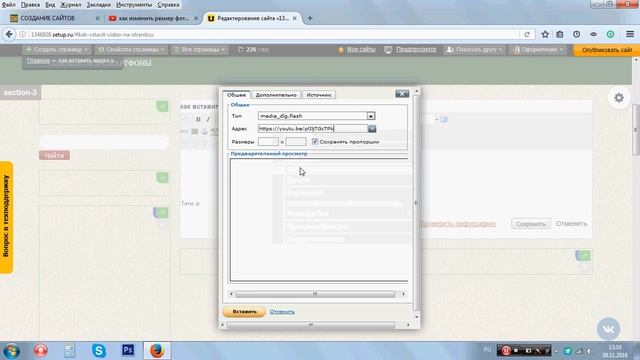Click the red Найти search button
This screenshot has width=640, height=360.
point(54,156)
